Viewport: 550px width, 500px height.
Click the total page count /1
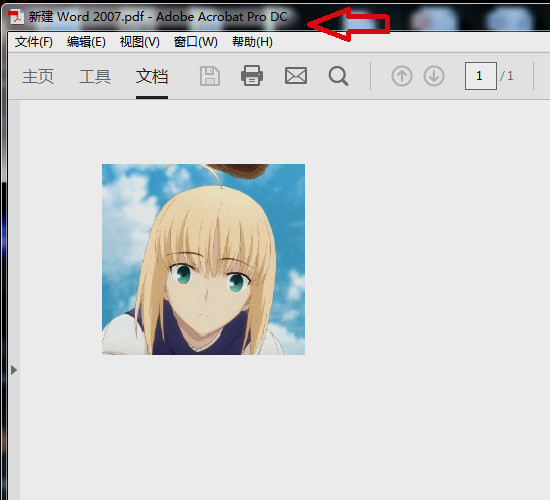[507, 76]
